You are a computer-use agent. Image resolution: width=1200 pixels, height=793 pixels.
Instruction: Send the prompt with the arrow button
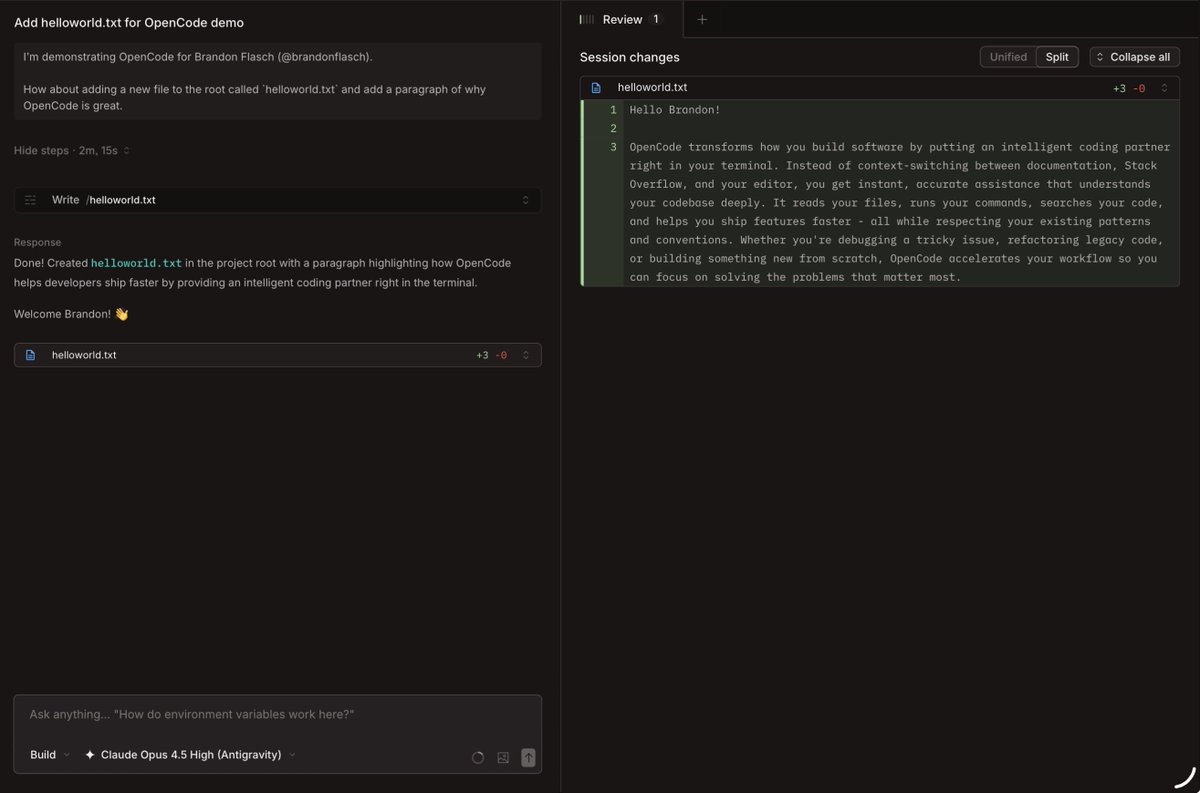[529, 758]
